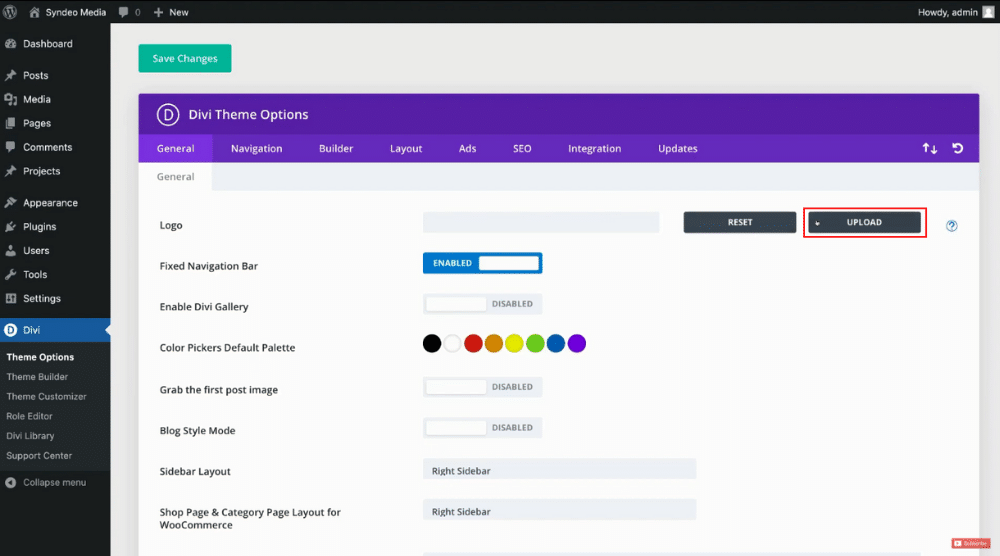This screenshot has height=556, width=1000.
Task: Click Howdy, admin account link
Action: [948, 12]
